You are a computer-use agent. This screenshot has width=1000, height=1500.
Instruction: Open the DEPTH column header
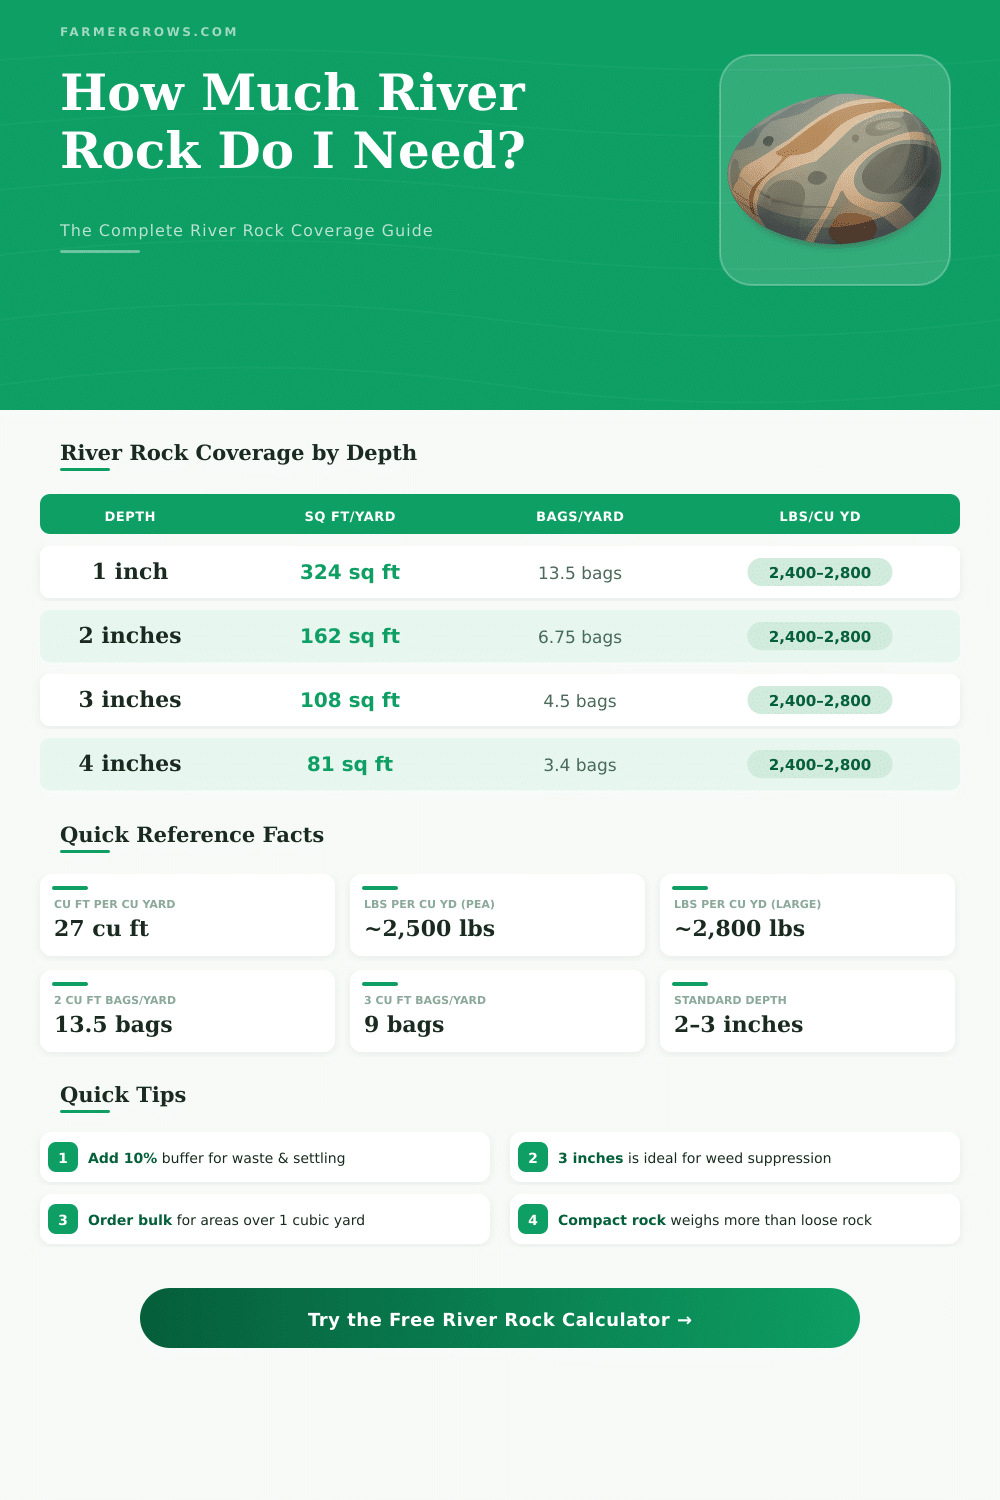click(x=130, y=516)
